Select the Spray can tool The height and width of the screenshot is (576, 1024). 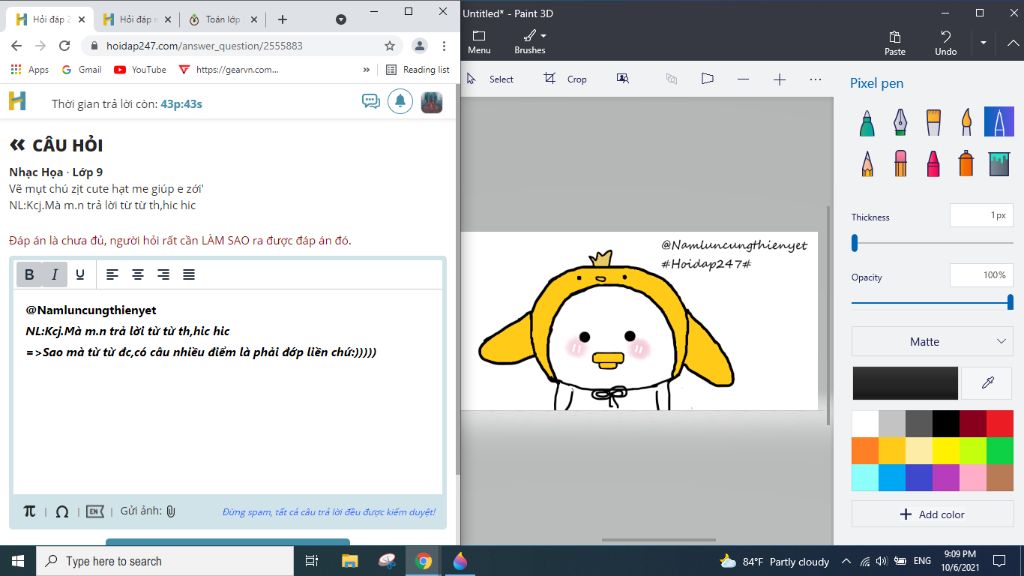(x=966, y=163)
